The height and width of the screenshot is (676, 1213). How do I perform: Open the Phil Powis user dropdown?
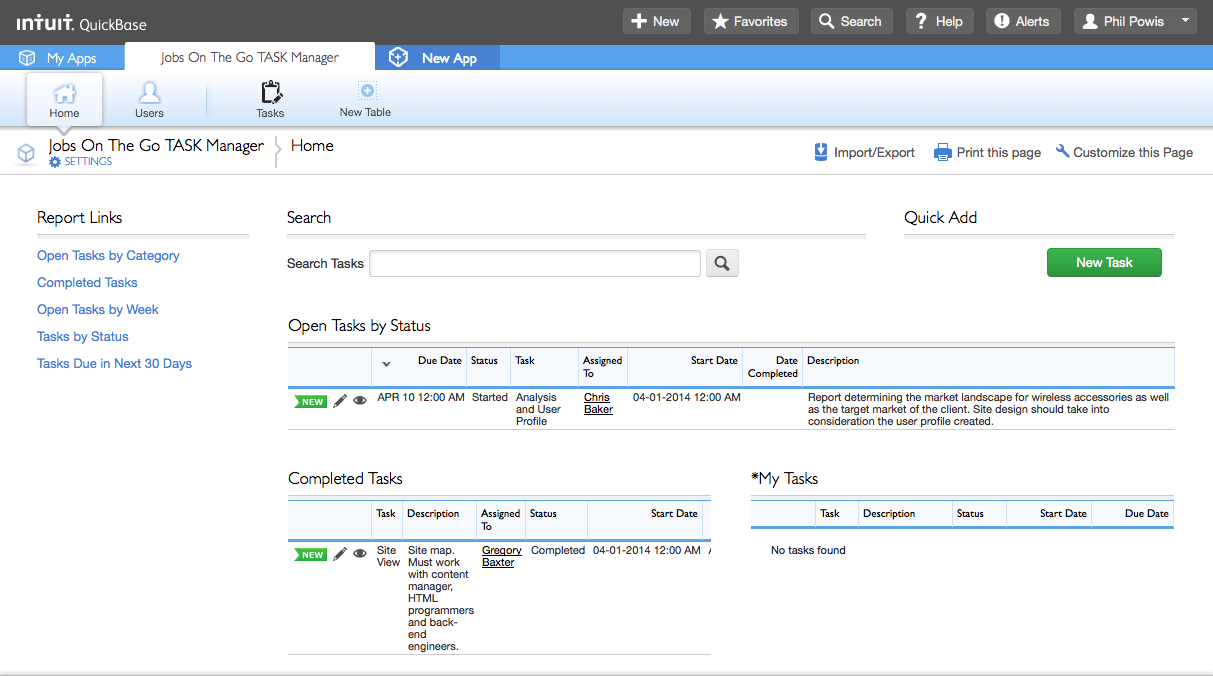1135,21
